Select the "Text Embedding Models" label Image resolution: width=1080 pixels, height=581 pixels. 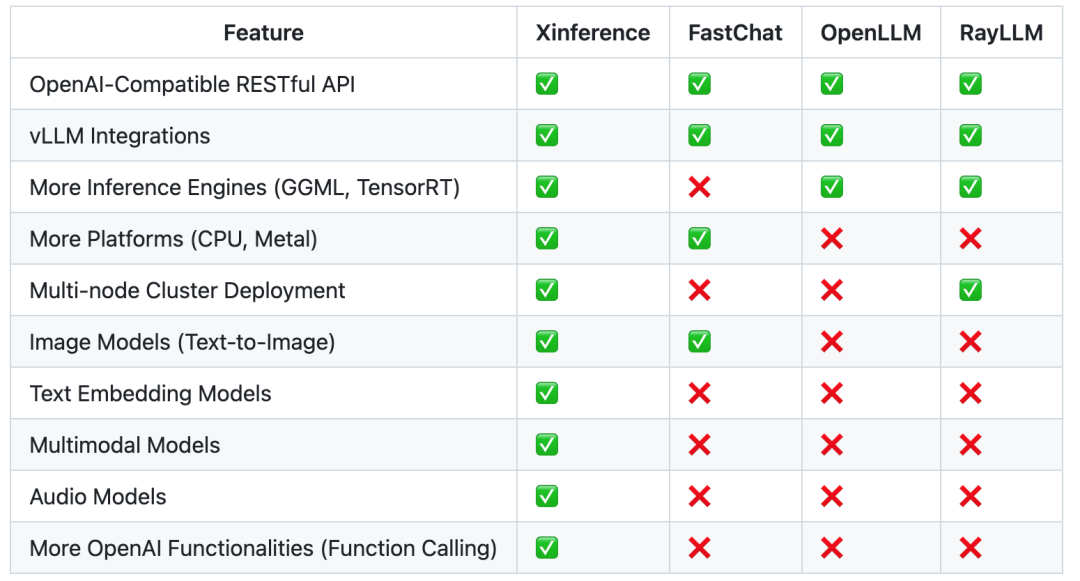coord(150,394)
